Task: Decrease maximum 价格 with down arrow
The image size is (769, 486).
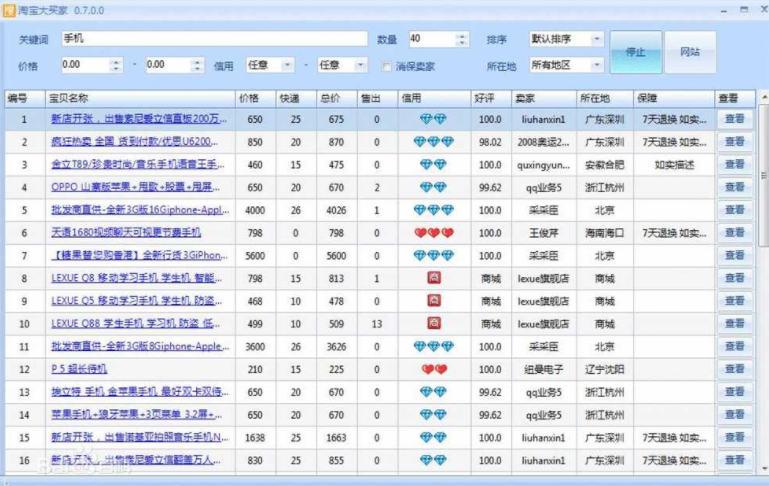Action: [x=197, y=69]
